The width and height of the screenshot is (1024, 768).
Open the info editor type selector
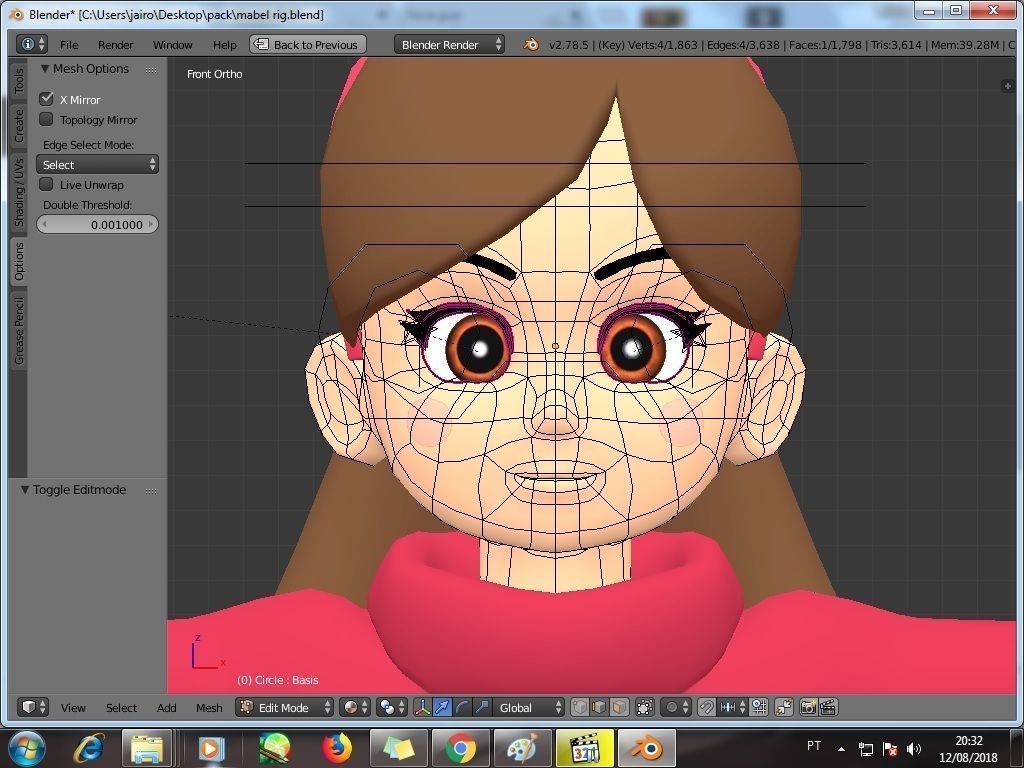pos(33,44)
